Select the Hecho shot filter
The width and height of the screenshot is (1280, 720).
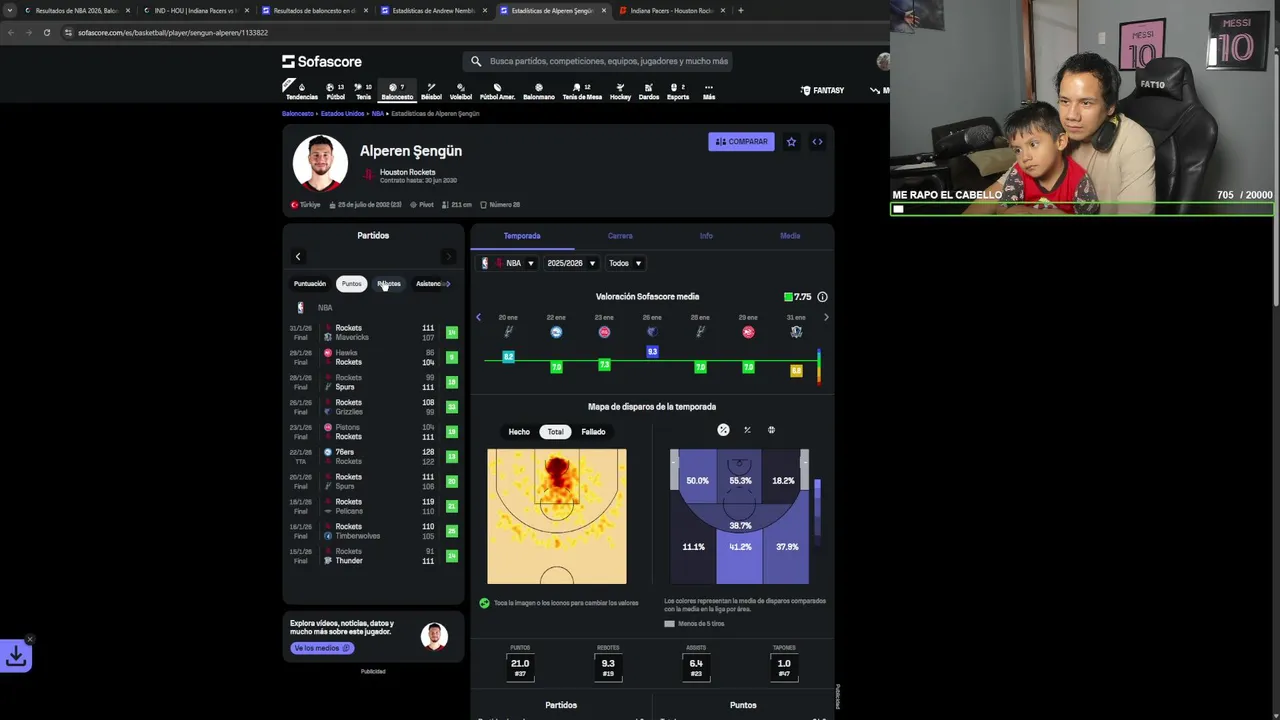click(519, 432)
